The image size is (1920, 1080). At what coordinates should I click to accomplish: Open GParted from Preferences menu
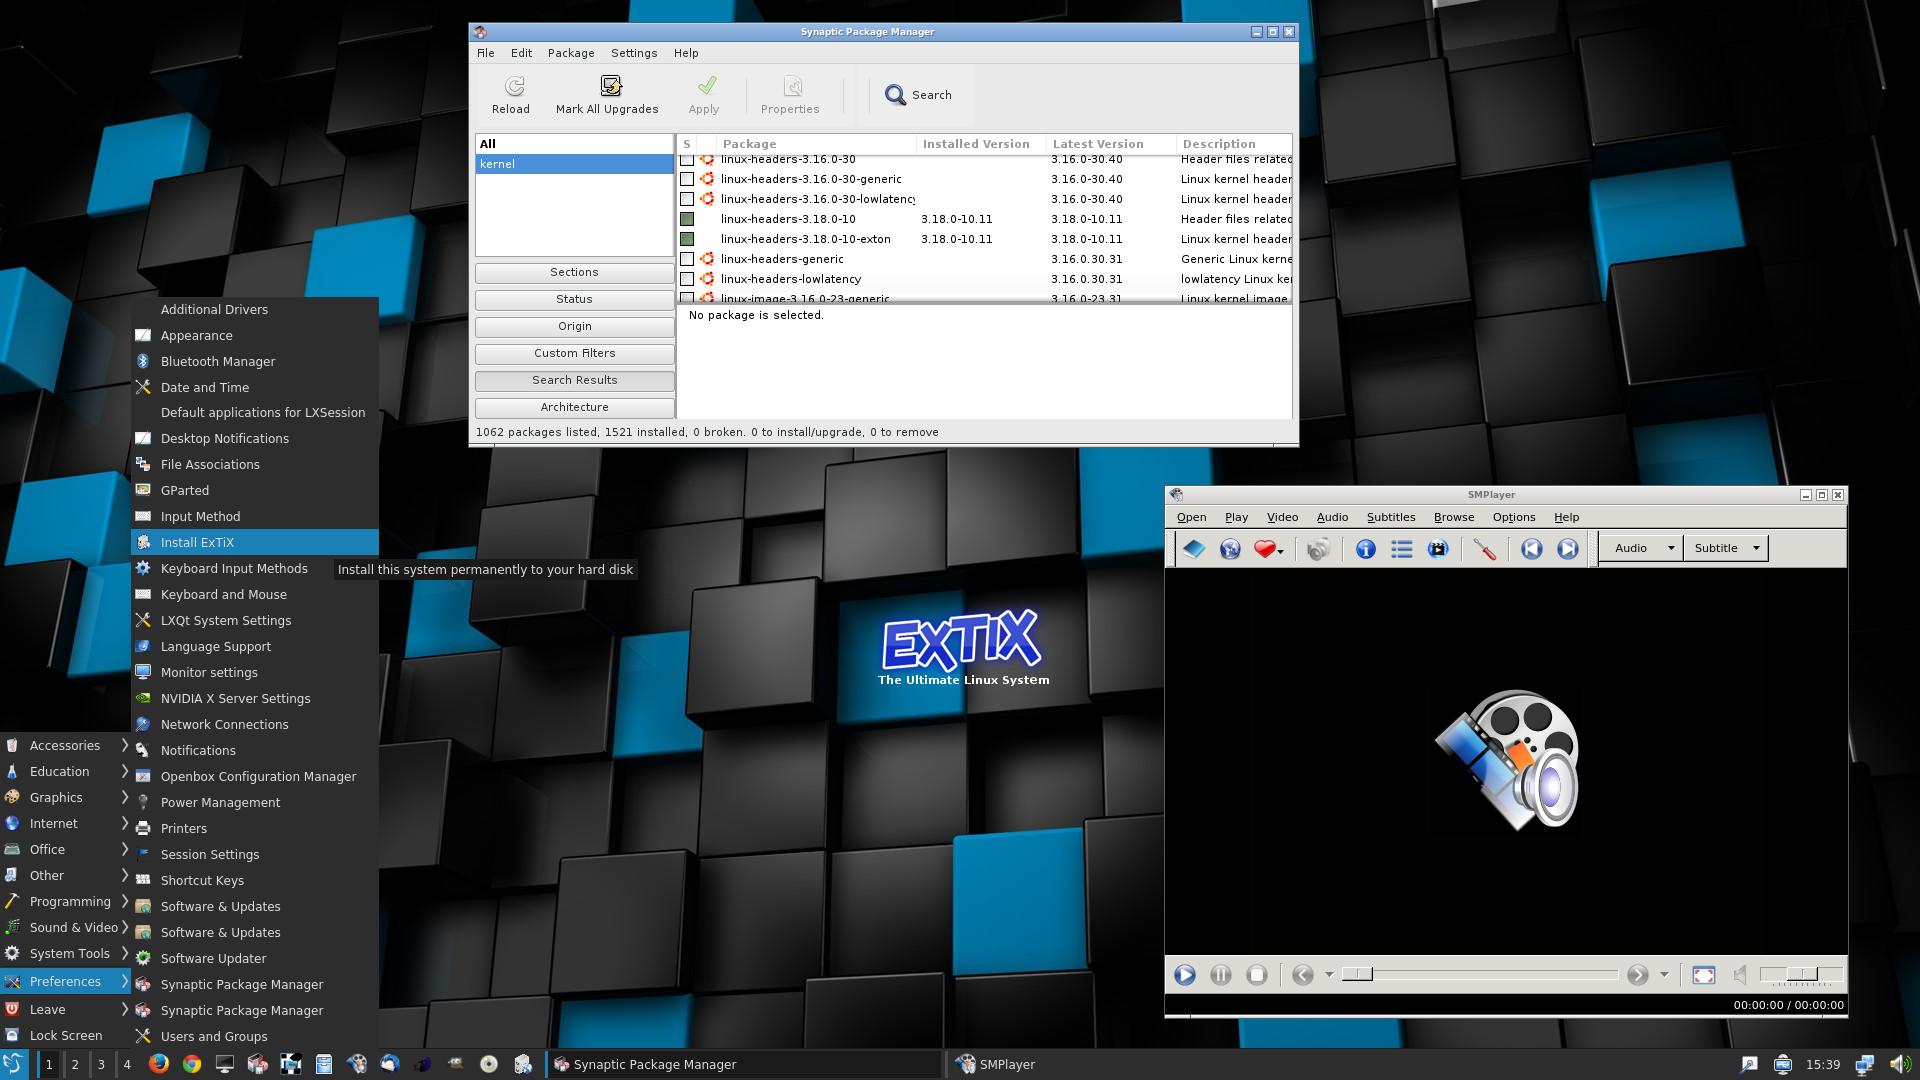(255, 490)
